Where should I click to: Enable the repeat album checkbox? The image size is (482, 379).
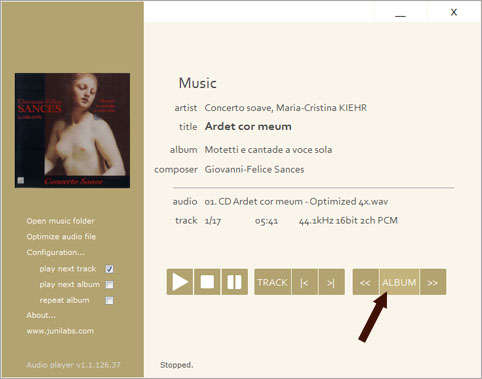click(109, 300)
